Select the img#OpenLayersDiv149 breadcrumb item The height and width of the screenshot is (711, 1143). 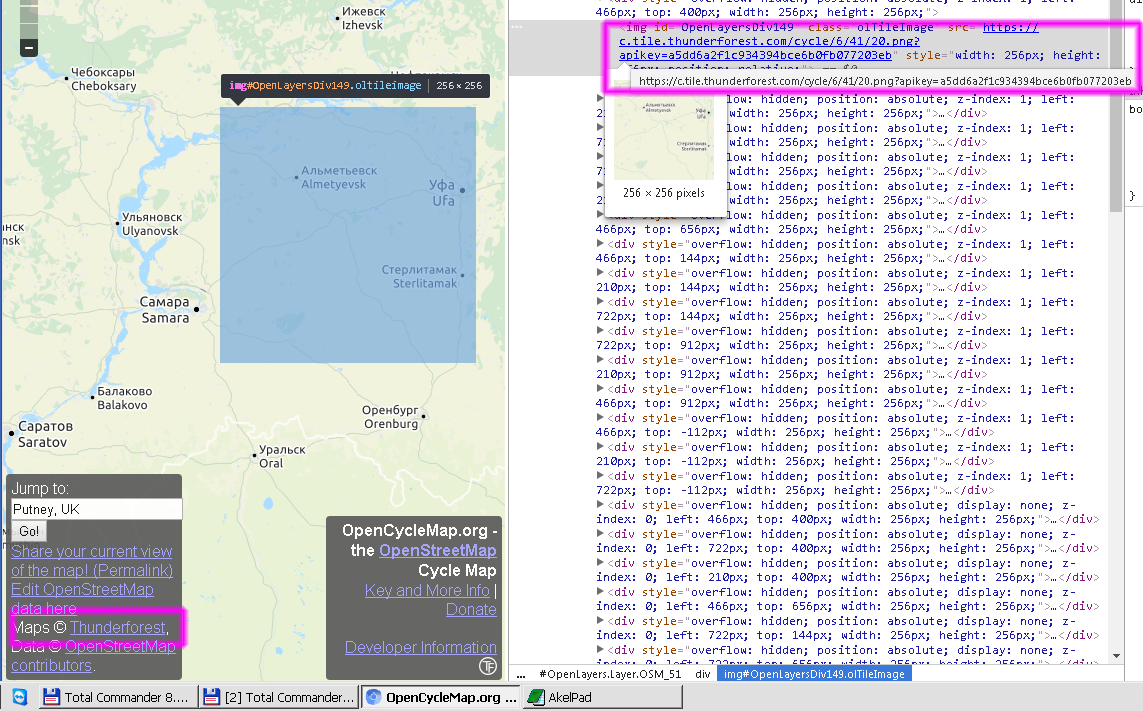click(814, 674)
